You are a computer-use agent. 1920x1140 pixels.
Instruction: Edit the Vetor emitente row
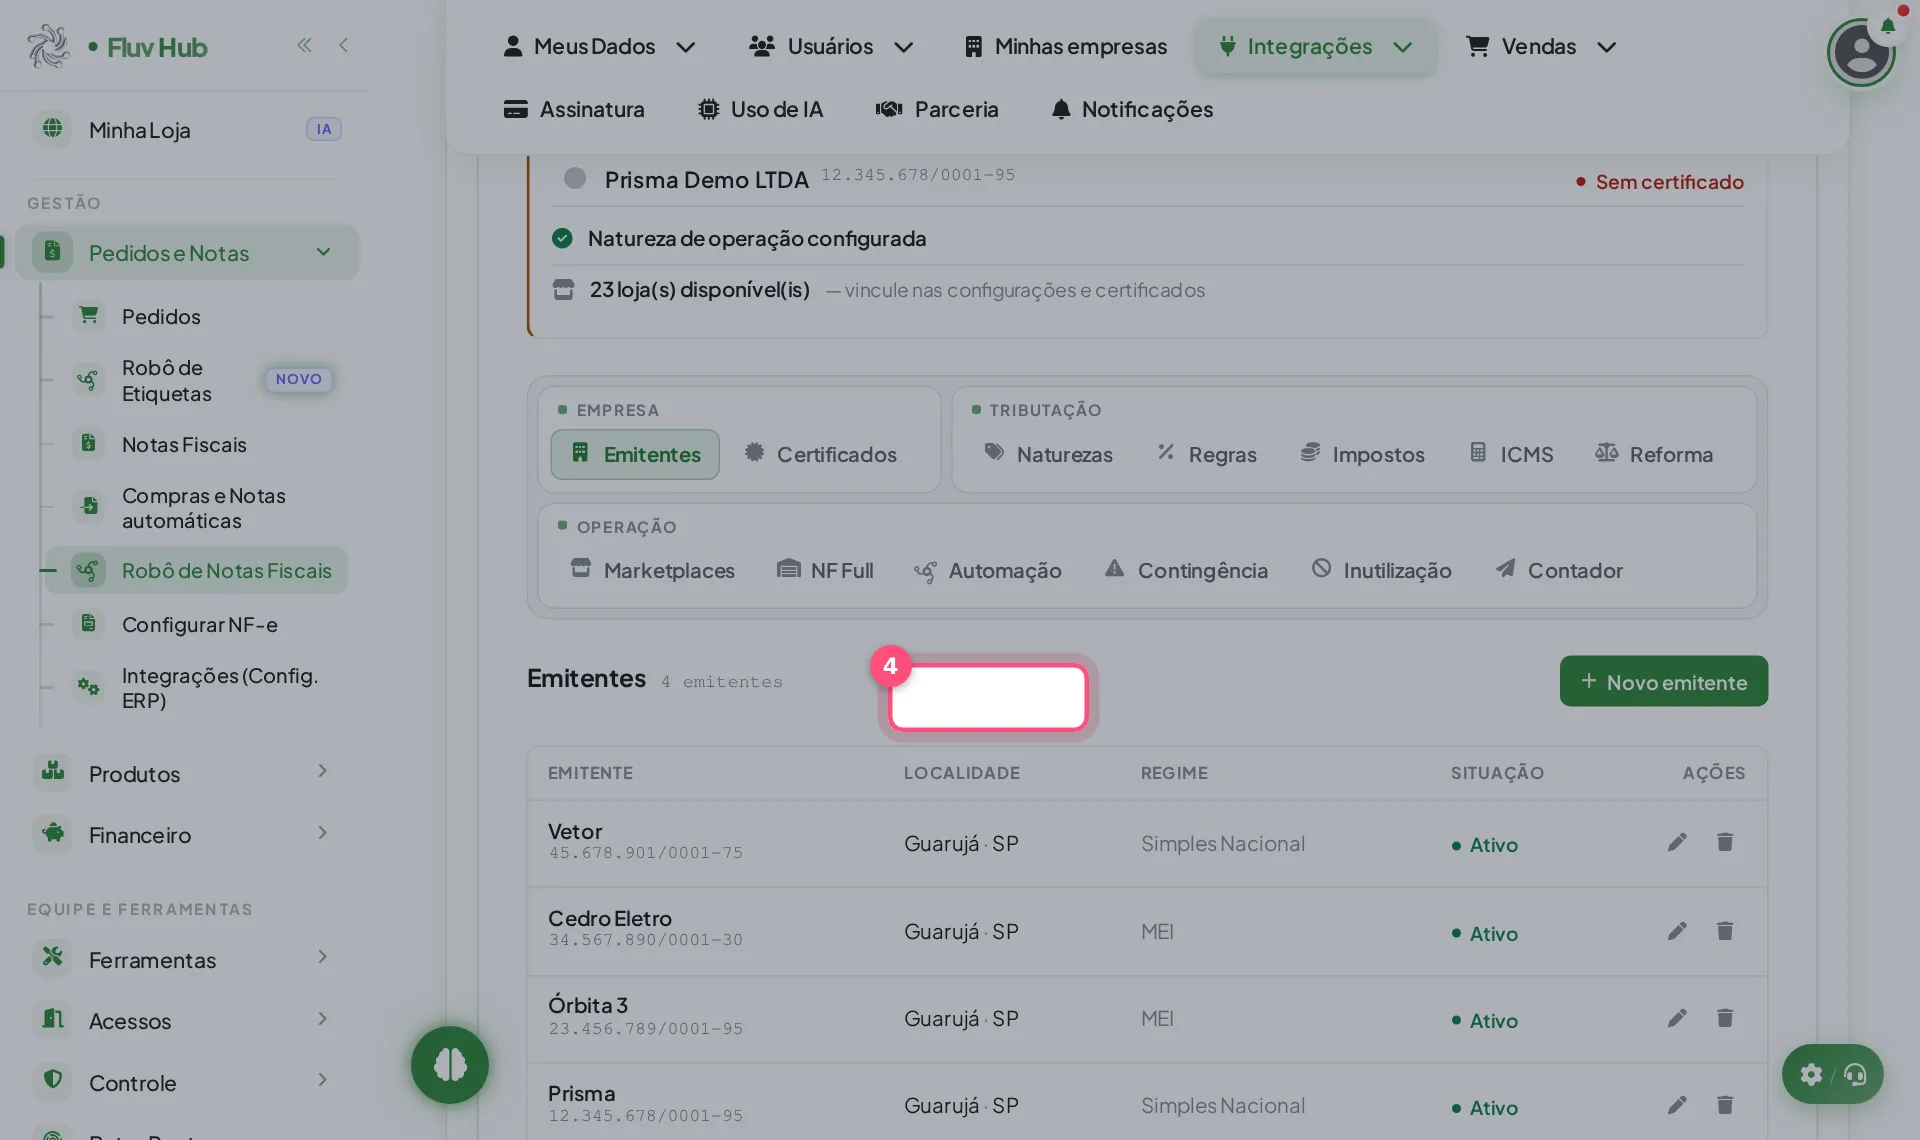[x=1677, y=842]
